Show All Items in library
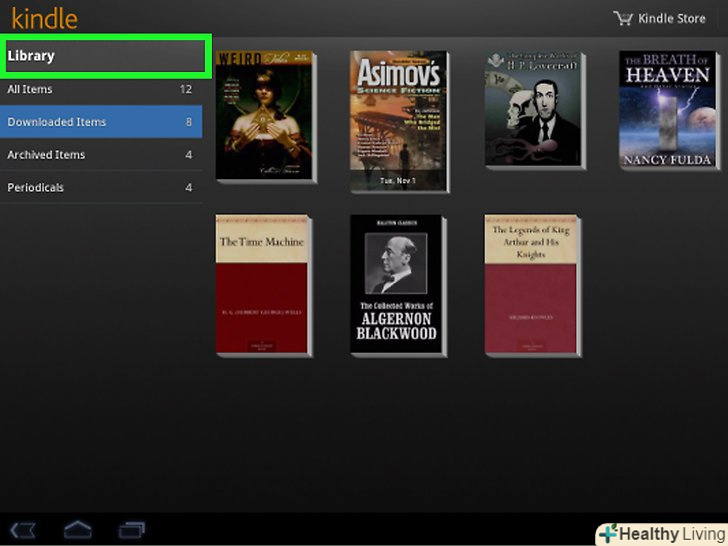The height and width of the screenshot is (546, 728). [x=101, y=89]
